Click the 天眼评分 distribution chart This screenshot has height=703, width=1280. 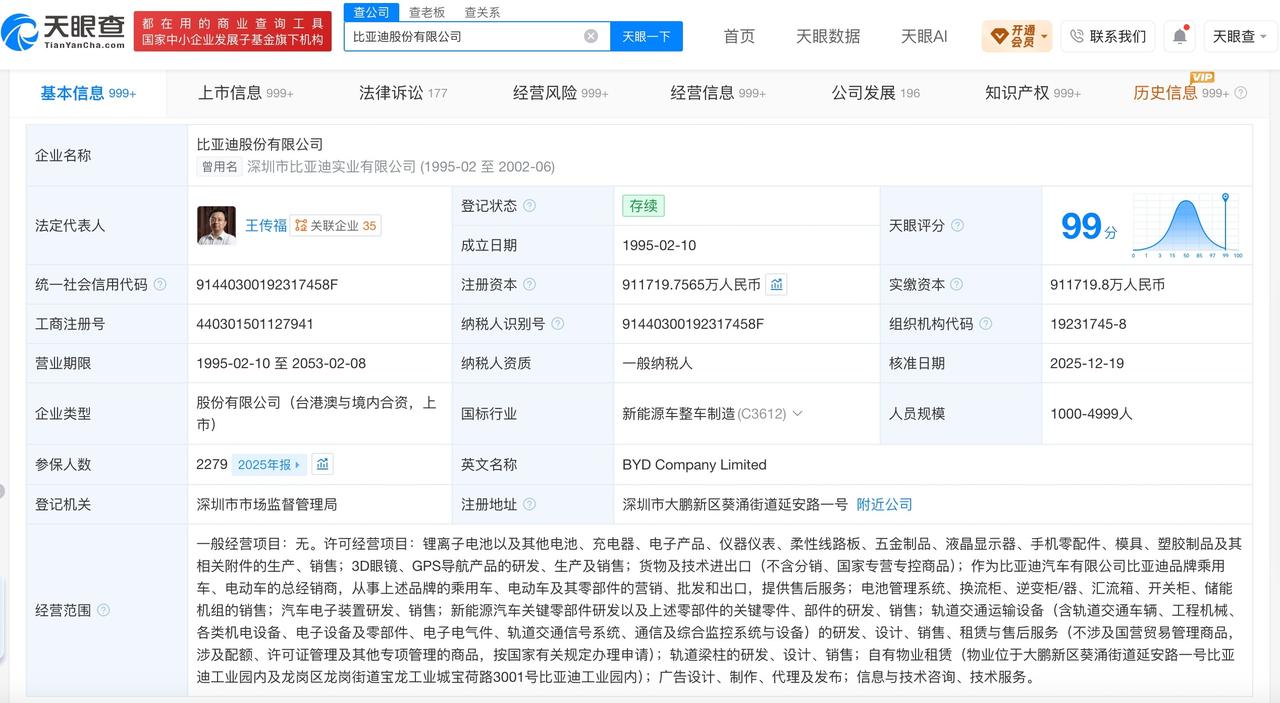(1186, 226)
